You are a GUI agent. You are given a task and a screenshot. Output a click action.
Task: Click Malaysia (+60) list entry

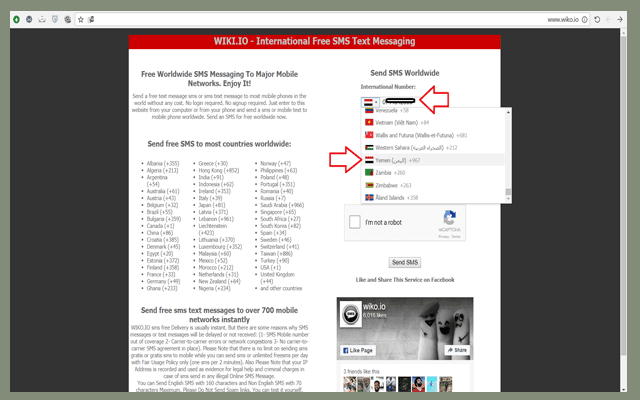pos(215,253)
